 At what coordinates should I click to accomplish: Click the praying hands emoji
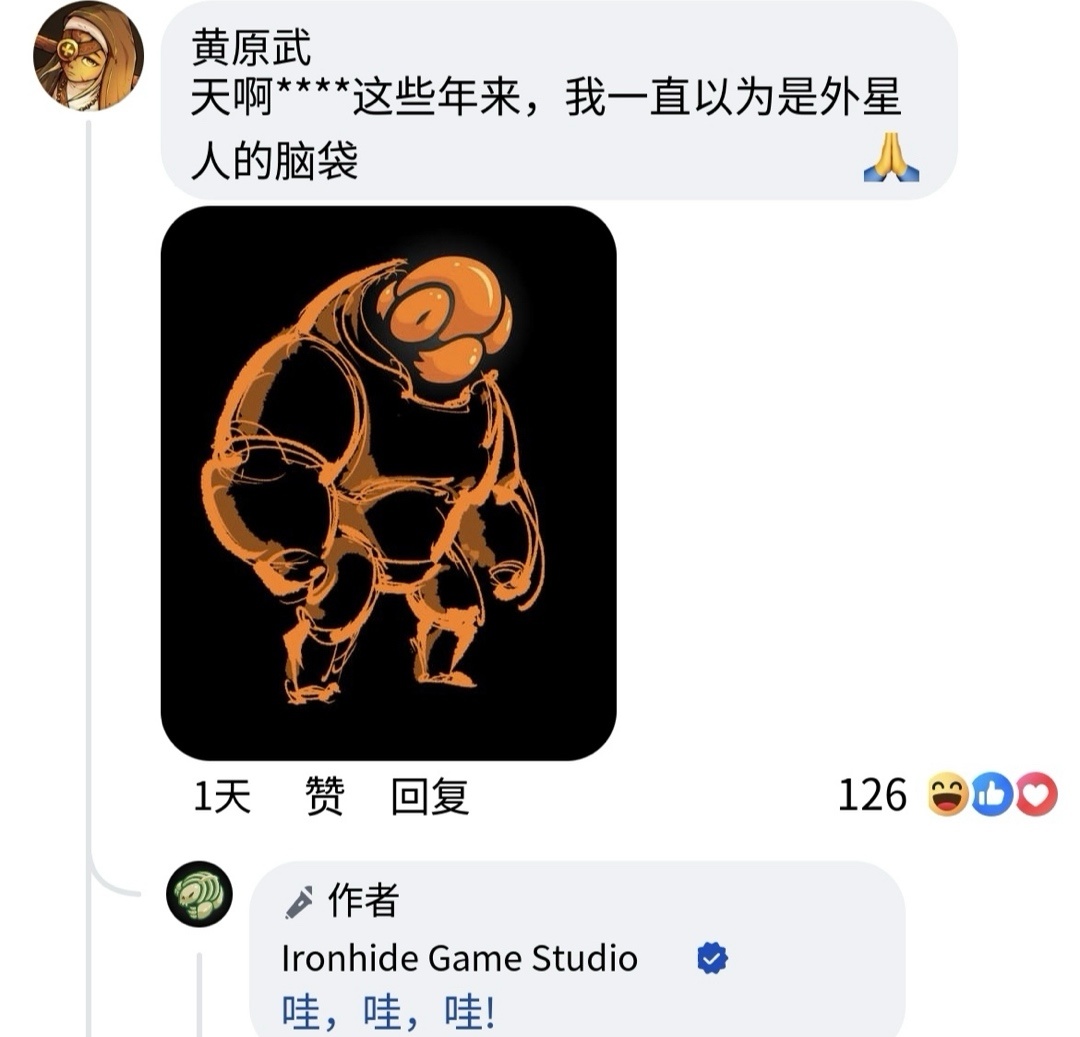pyautogui.click(x=891, y=157)
